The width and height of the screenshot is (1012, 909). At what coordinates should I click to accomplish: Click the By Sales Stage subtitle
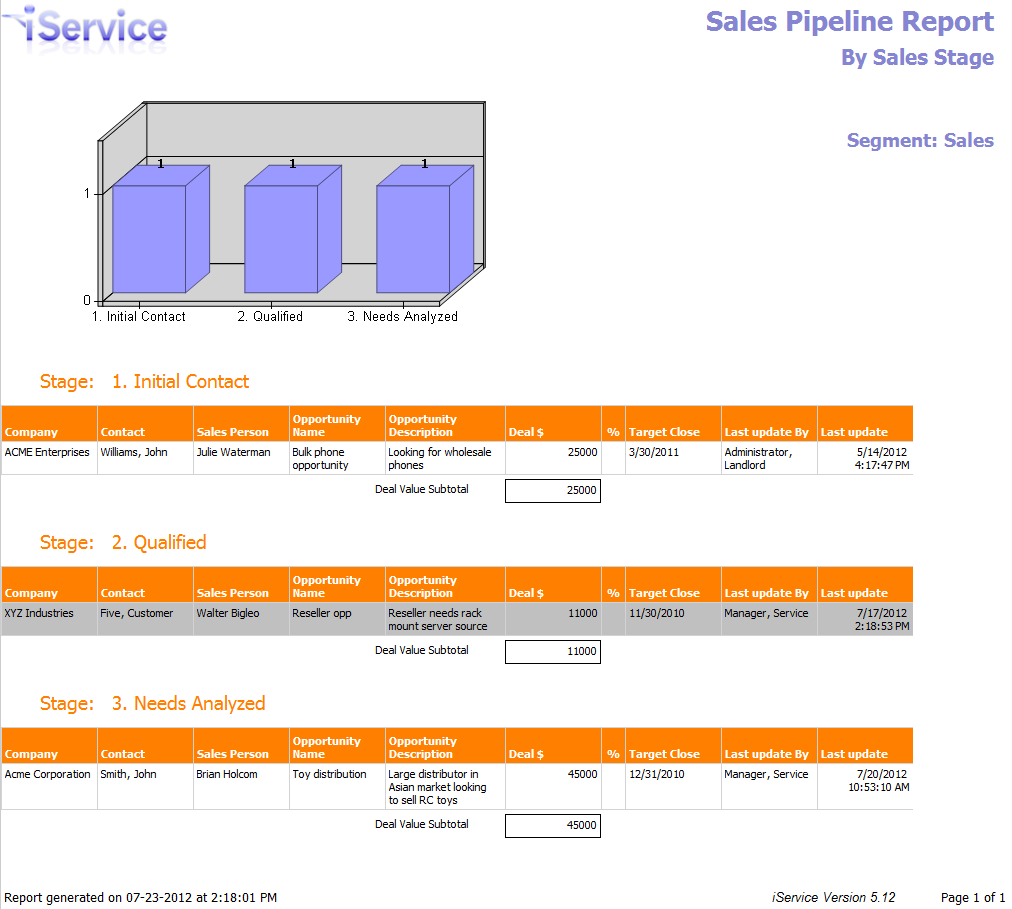(917, 57)
